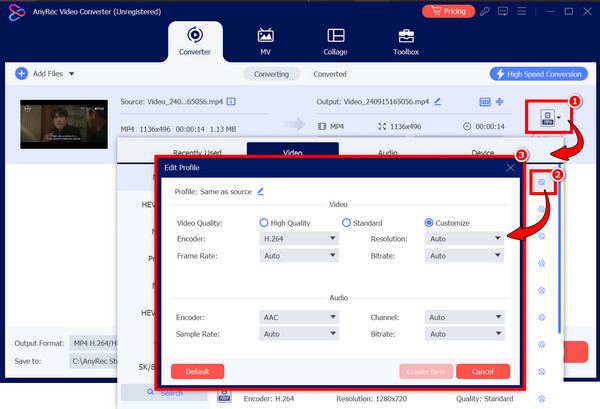Image resolution: width=600 pixels, height=409 pixels.
Task: Select High Quality video quality
Action: point(264,223)
